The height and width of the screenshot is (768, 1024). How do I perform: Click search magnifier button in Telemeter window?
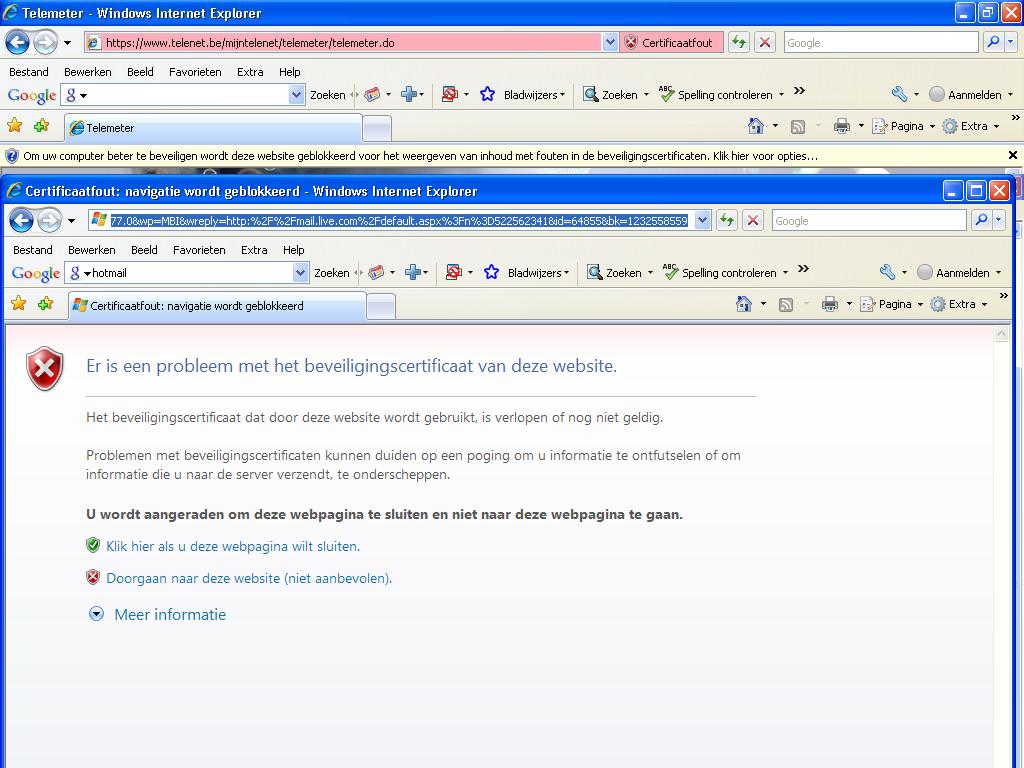click(x=993, y=42)
